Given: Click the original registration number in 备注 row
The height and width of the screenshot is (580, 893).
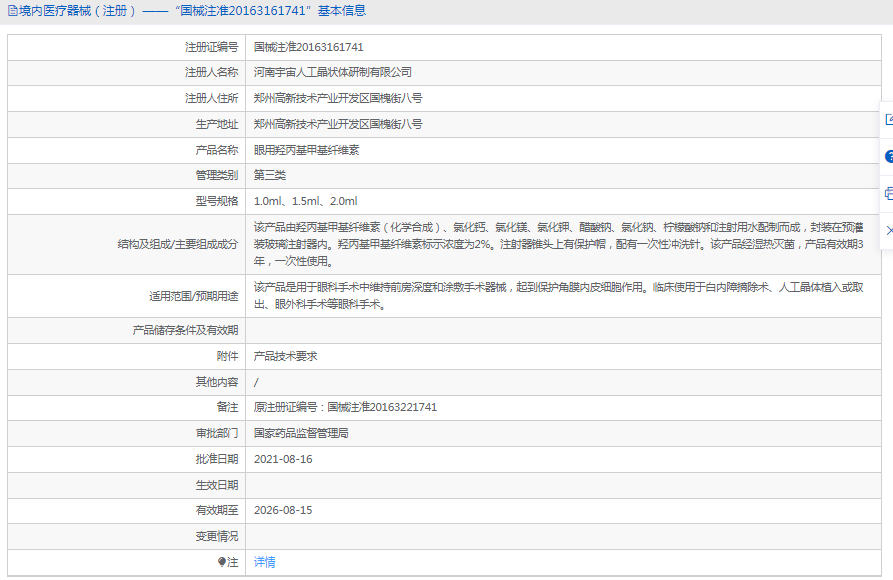Looking at the screenshot, I should [345, 408].
